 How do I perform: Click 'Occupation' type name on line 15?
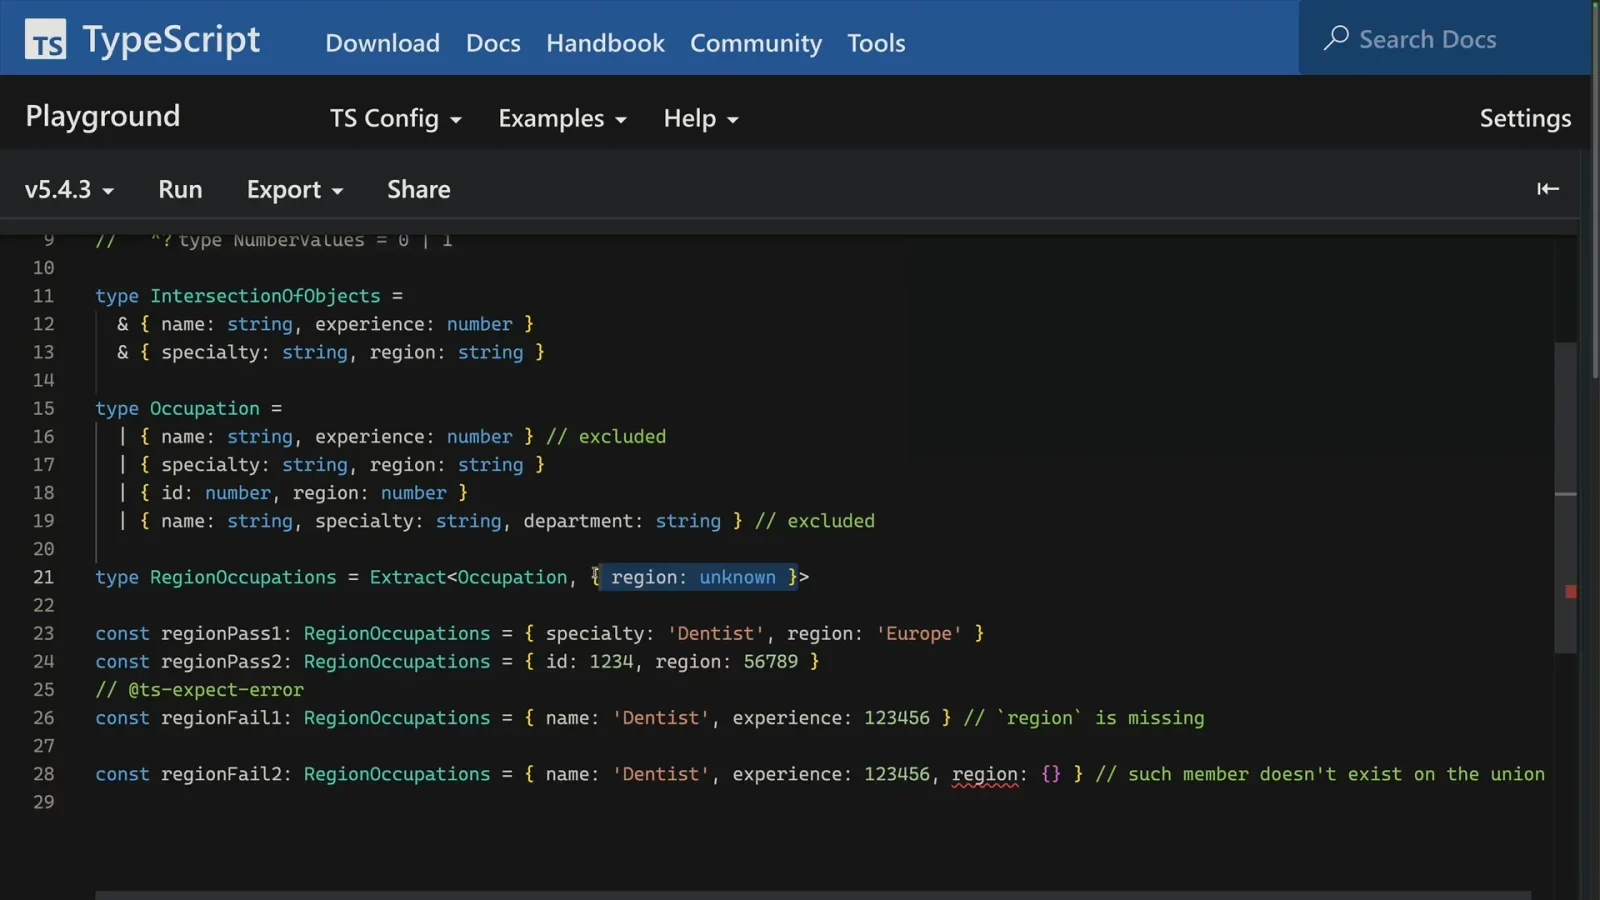tap(205, 408)
